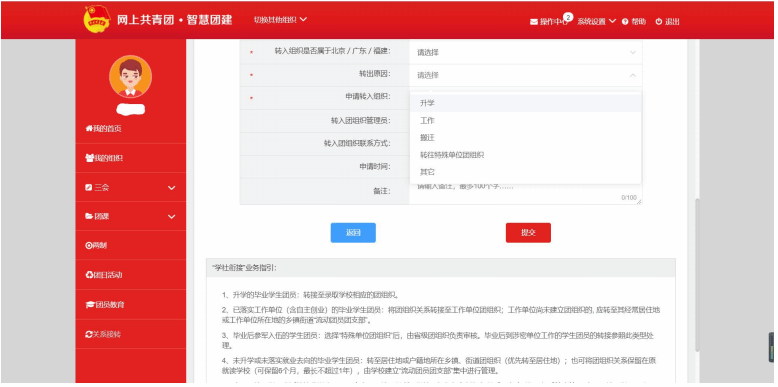The height and width of the screenshot is (387, 778).
Task: Expand the 三会 sidebar submenu
Action: [130, 188]
